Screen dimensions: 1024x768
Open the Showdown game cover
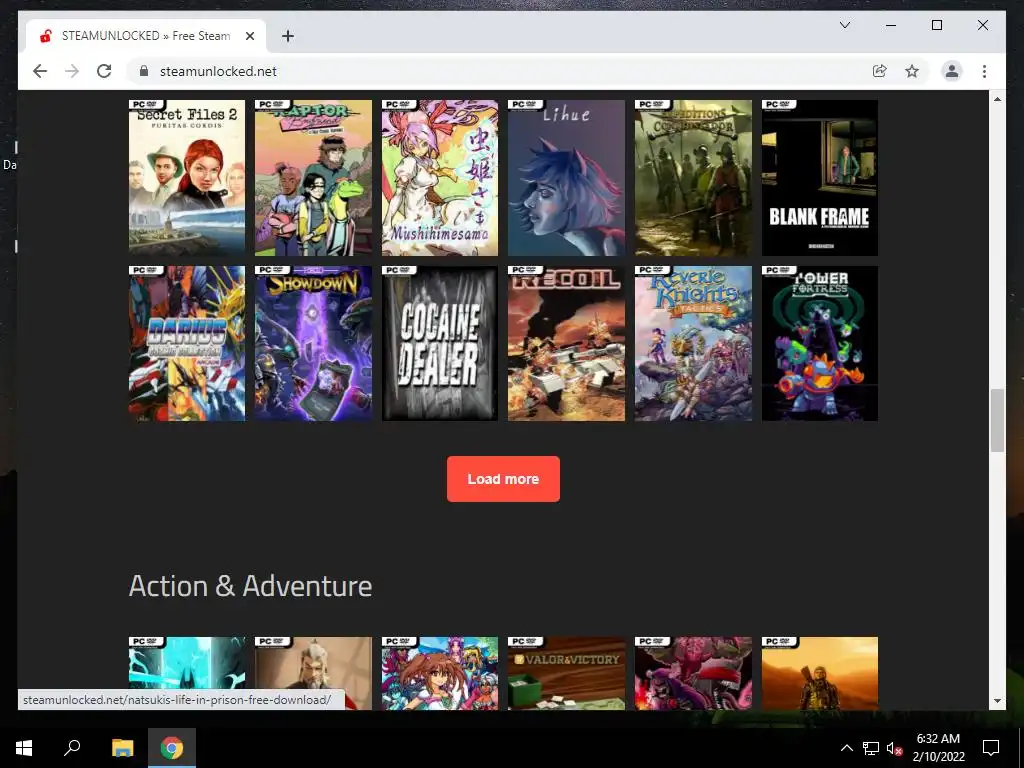313,343
